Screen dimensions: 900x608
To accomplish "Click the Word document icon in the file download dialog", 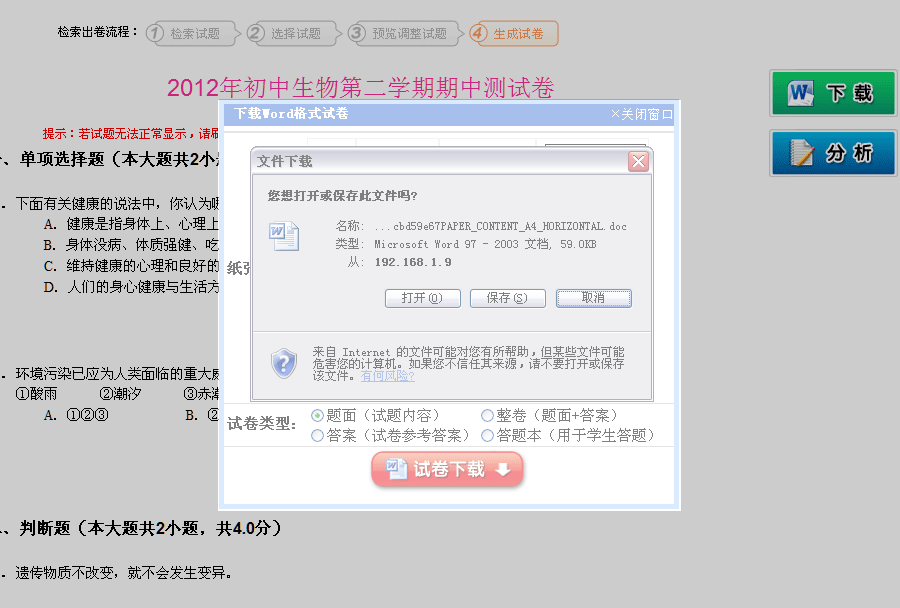I will click(x=284, y=236).
